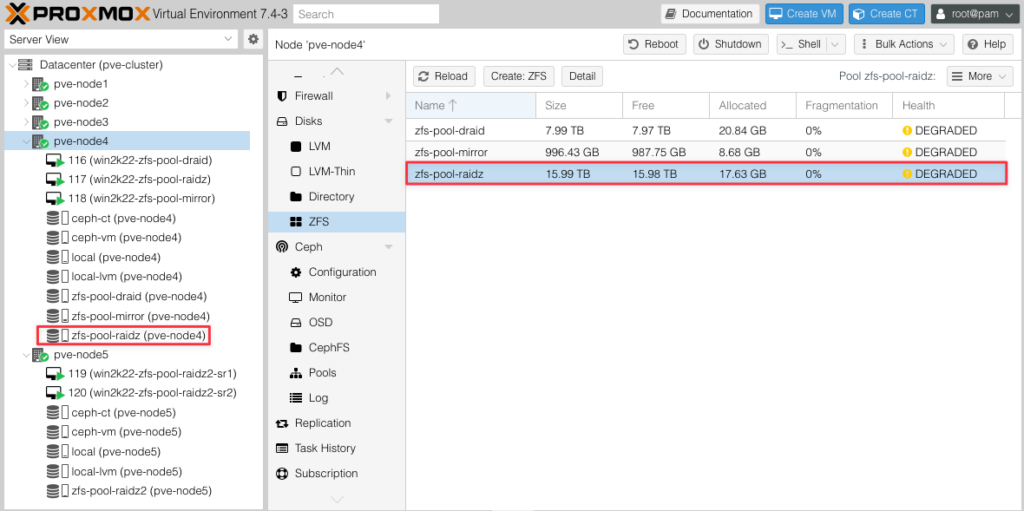1024x511 pixels.
Task: Click ceph-ct (pve-node4) storage icon
Action: [x=57, y=218]
